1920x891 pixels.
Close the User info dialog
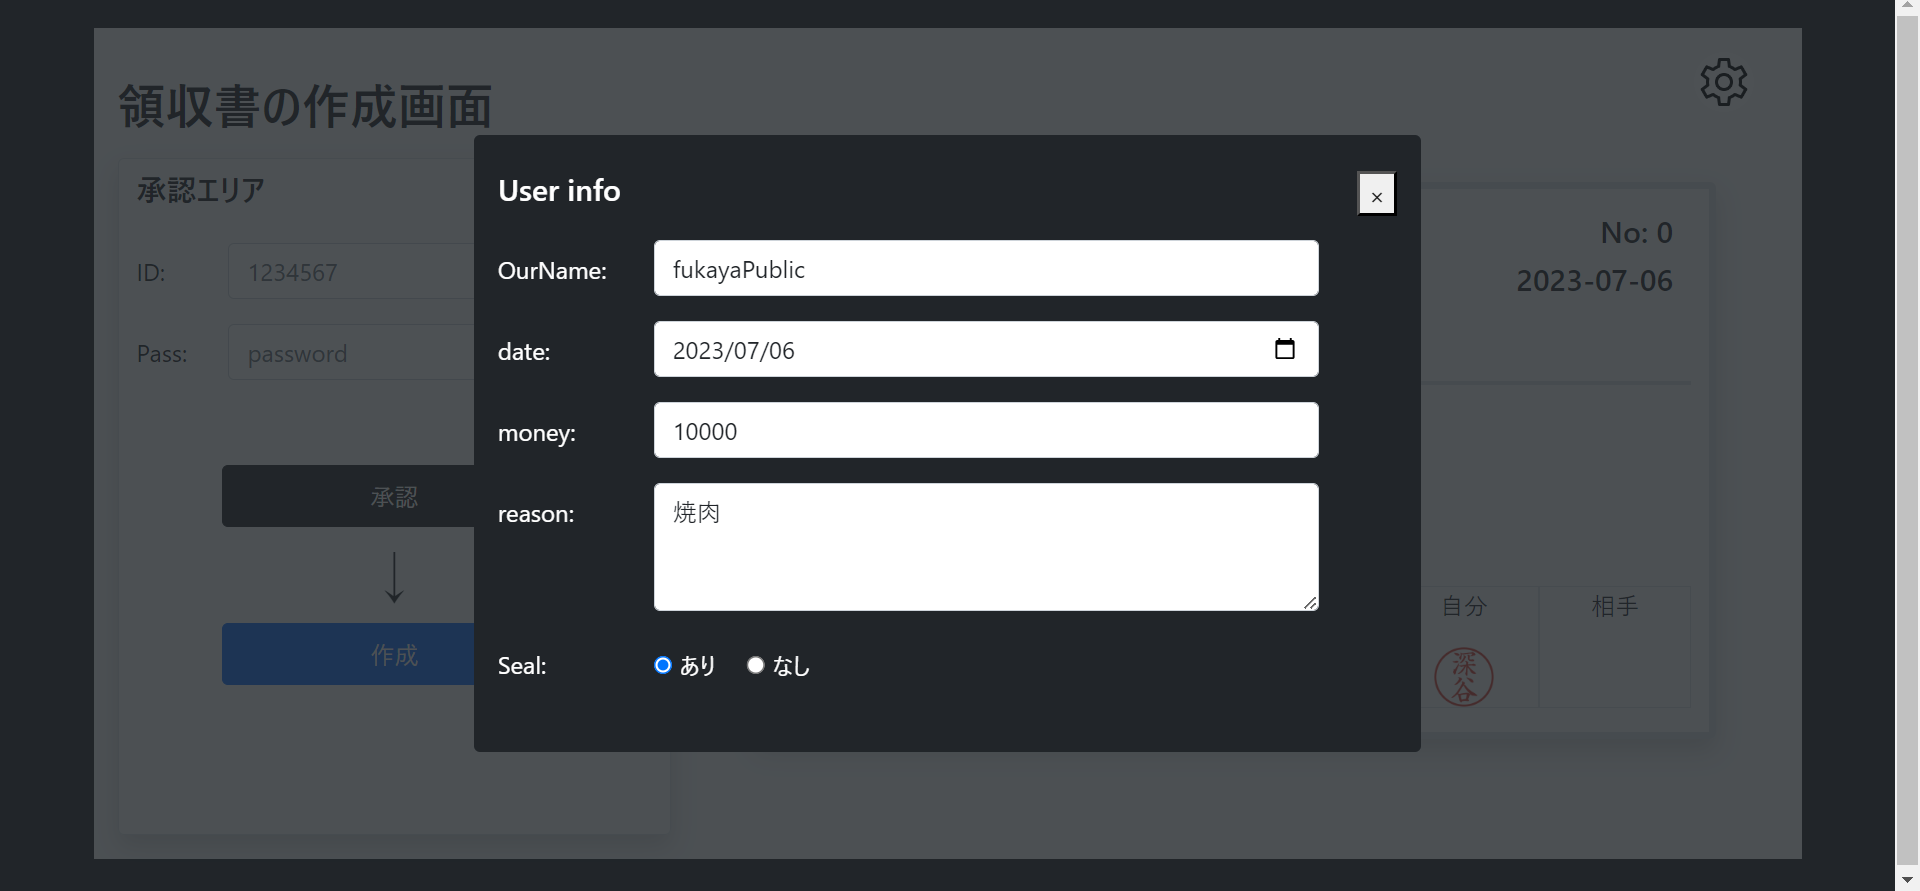(x=1376, y=194)
